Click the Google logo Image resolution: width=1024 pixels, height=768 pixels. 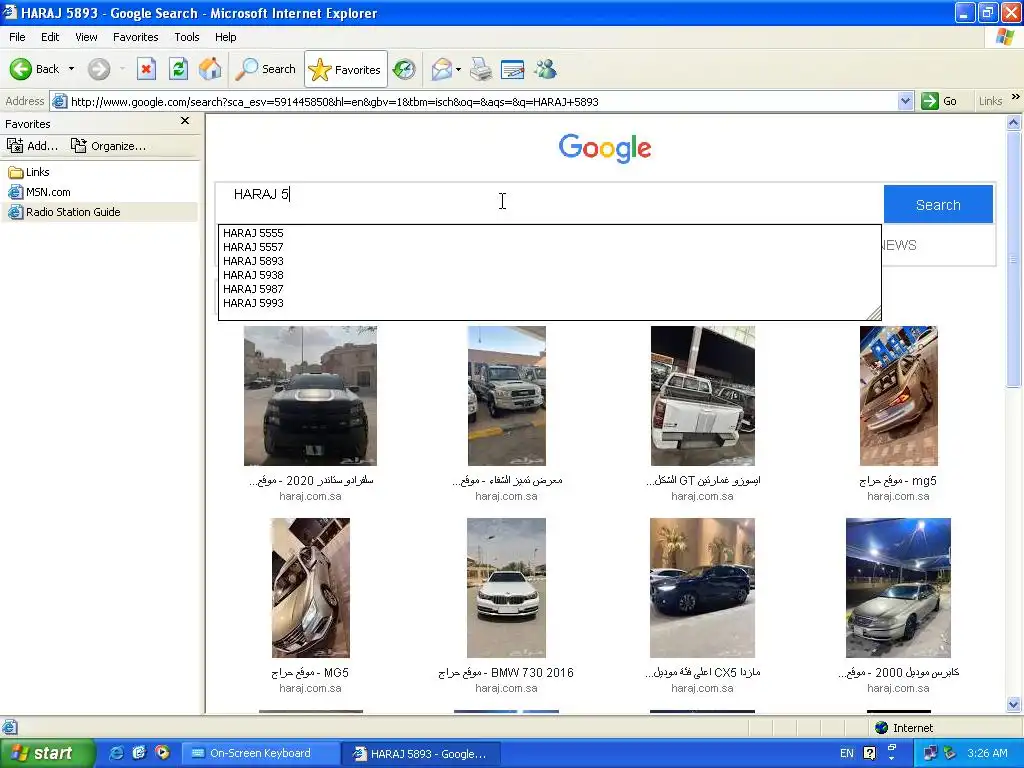click(x=605, y=148)
